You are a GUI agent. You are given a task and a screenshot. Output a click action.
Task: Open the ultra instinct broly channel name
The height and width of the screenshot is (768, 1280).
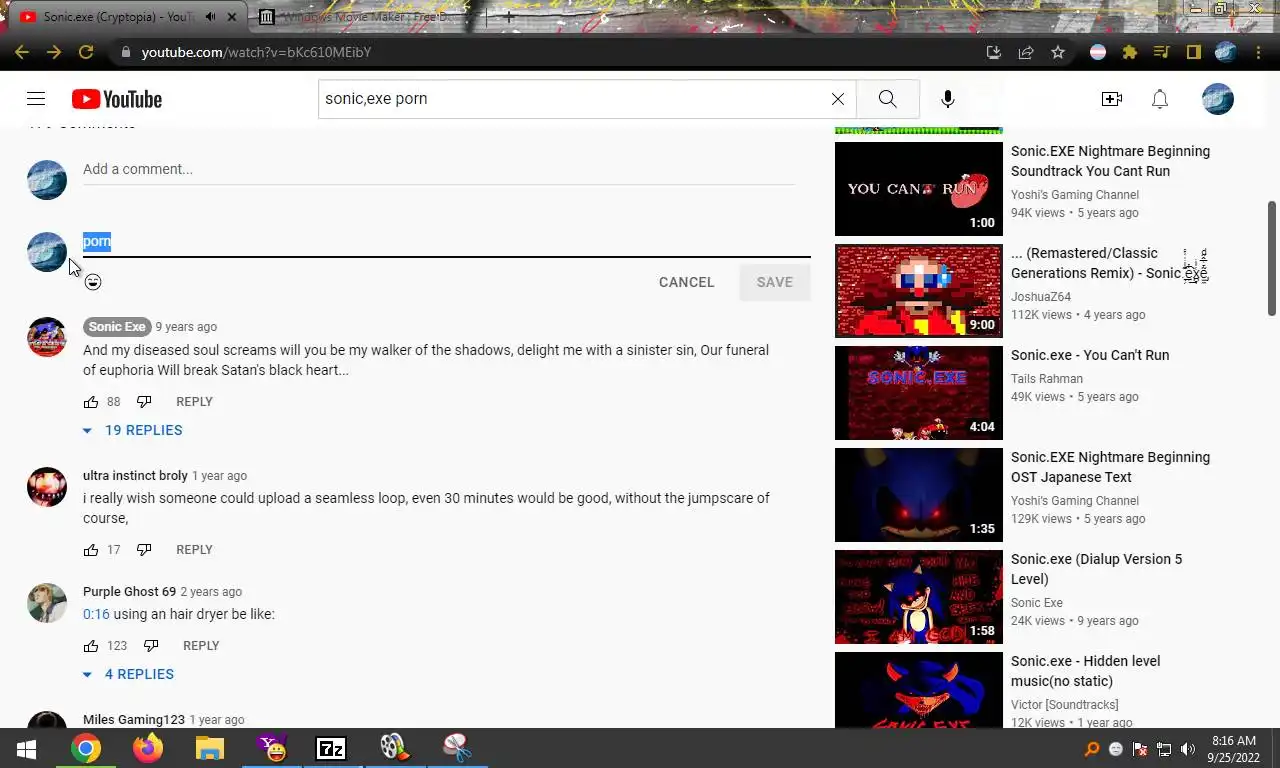135,476
